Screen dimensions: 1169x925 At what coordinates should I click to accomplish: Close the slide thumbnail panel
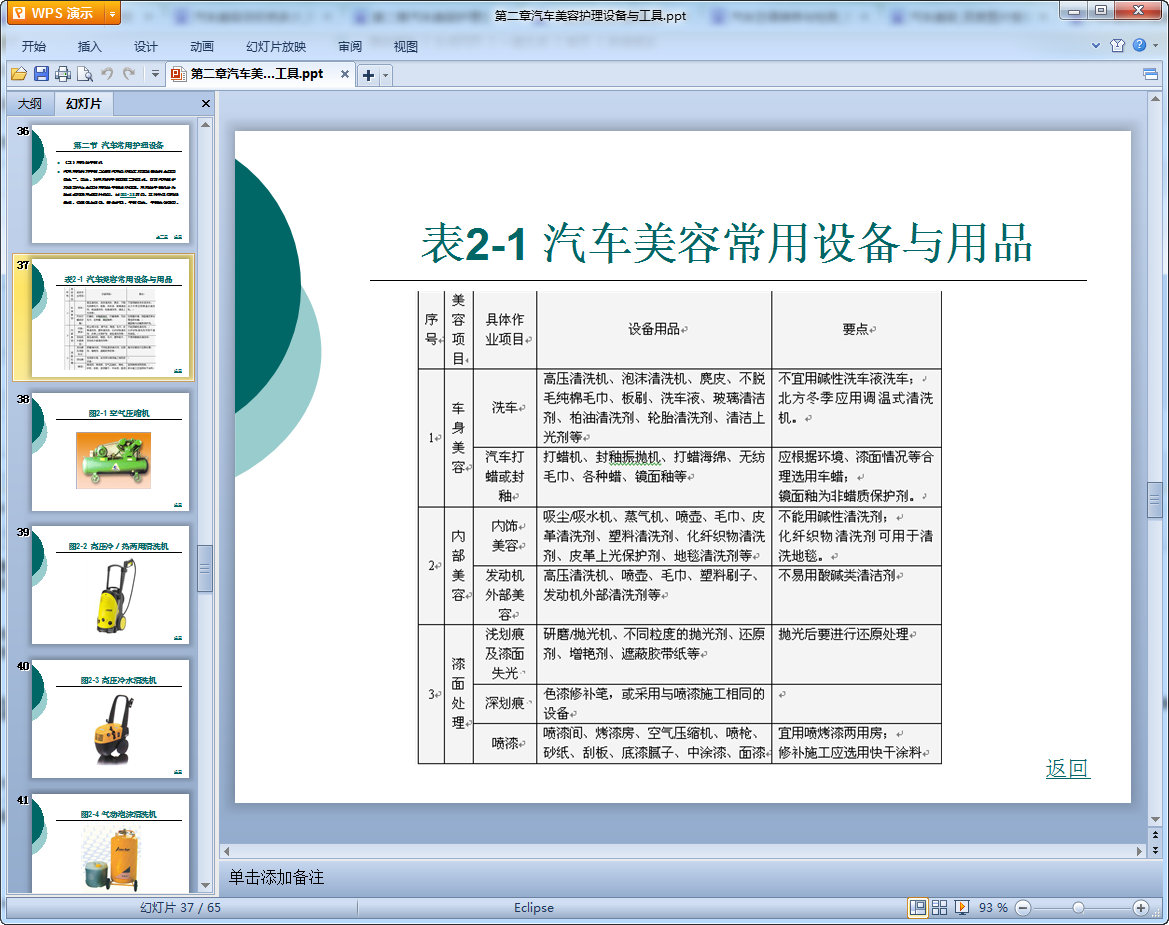coord(206,104)
